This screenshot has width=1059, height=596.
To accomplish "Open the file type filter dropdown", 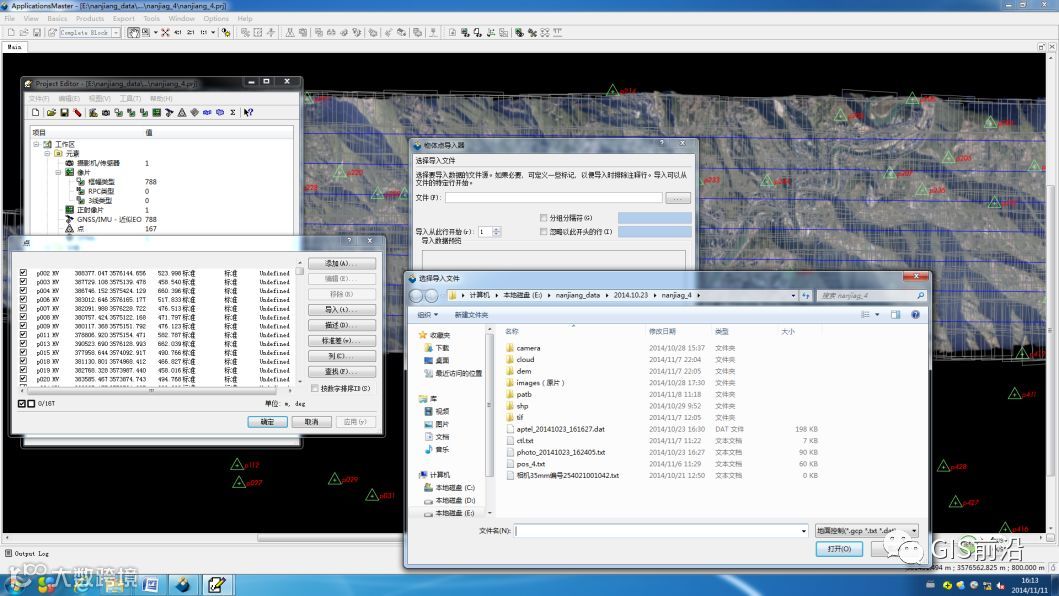I will pos(914,530).
